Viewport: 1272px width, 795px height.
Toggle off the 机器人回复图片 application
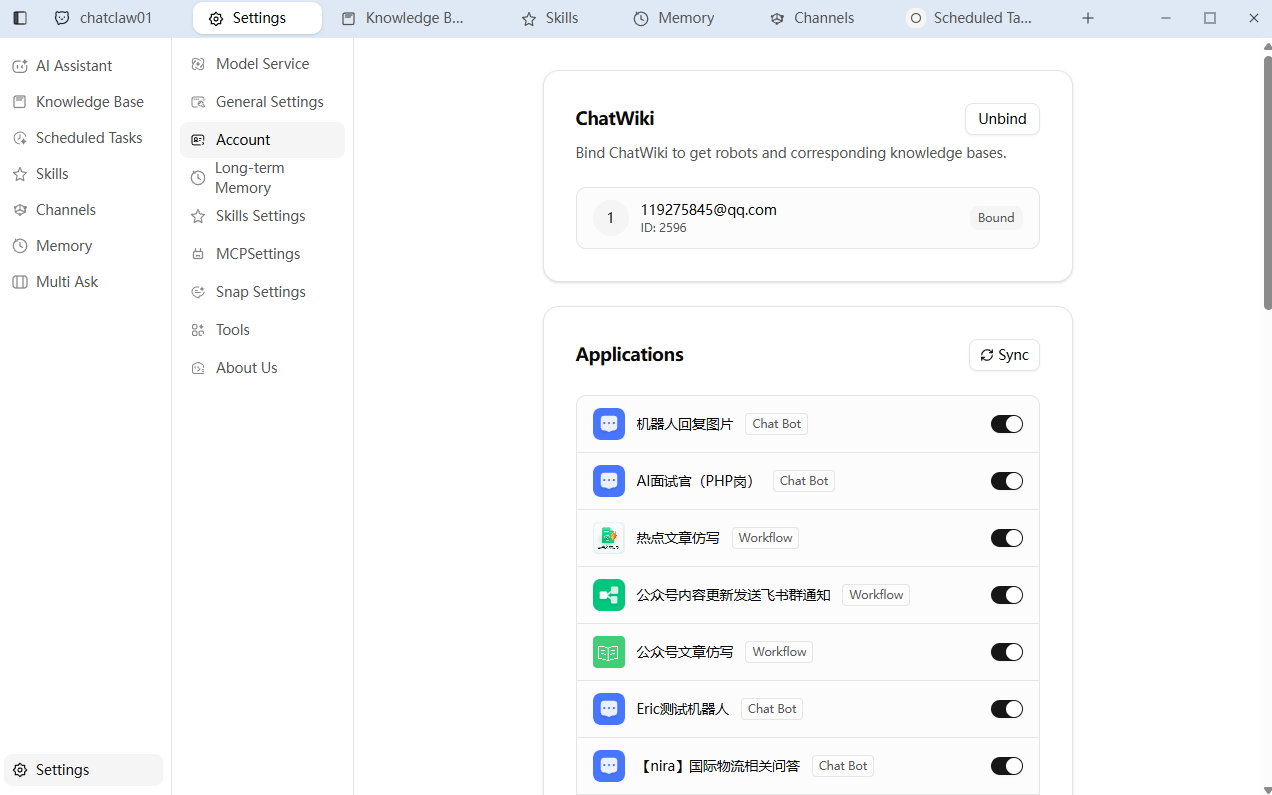[1007, 424]
